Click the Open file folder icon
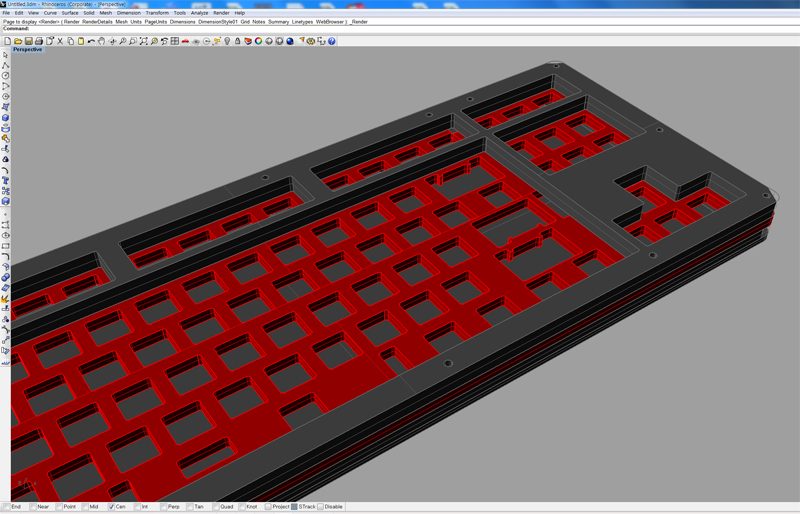This screenshot has width=800, height=514. pyautogui.click(x=18, y=41)
